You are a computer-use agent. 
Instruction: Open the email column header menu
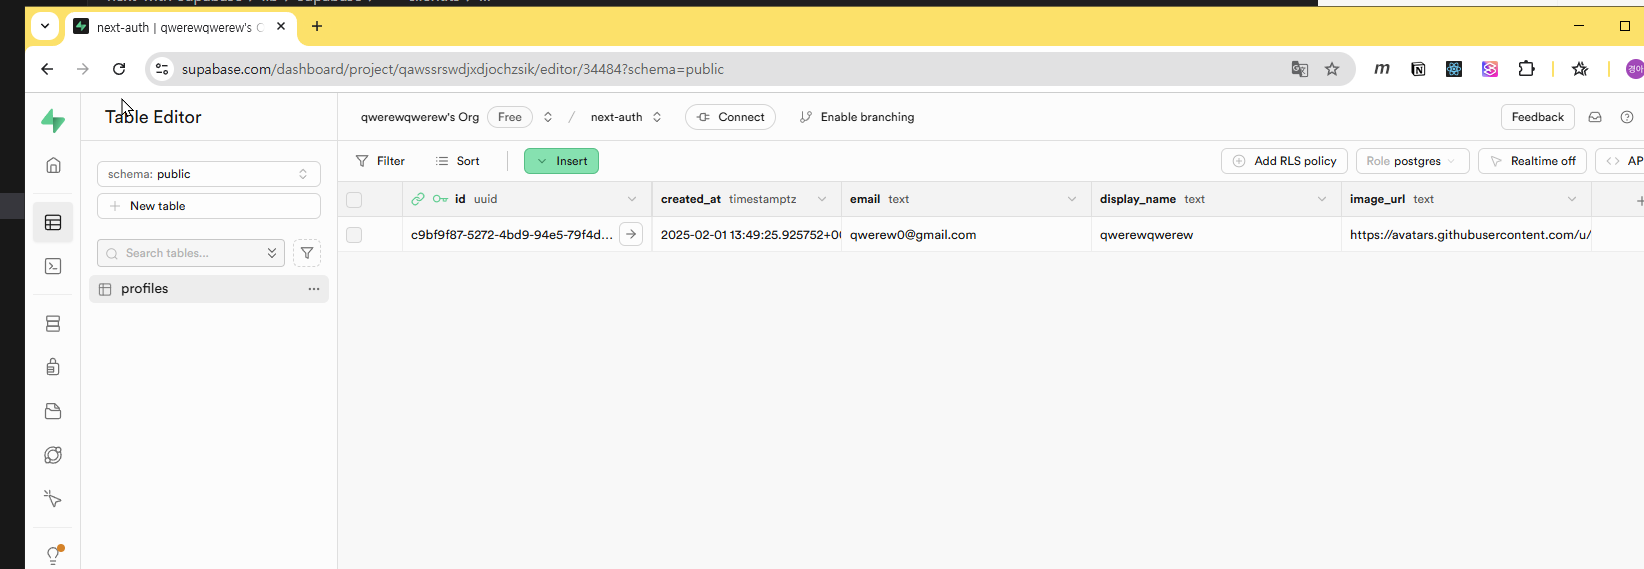1072,199
